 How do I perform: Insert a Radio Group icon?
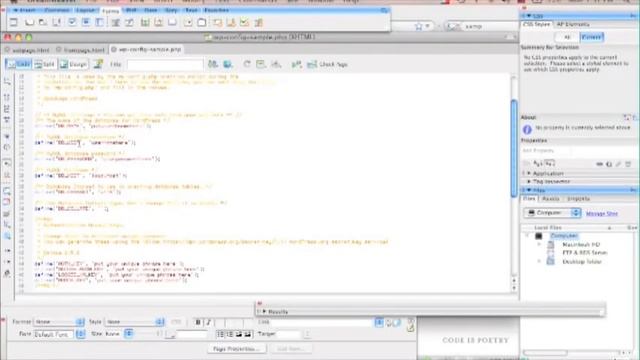(x=100, y=22)
